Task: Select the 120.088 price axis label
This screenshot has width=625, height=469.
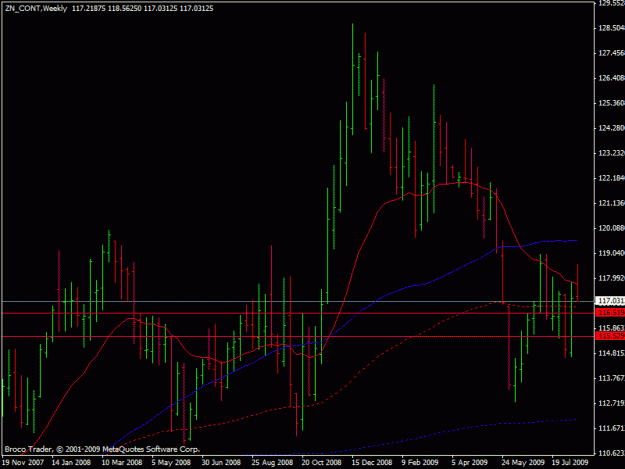Action: coord(611,228)
